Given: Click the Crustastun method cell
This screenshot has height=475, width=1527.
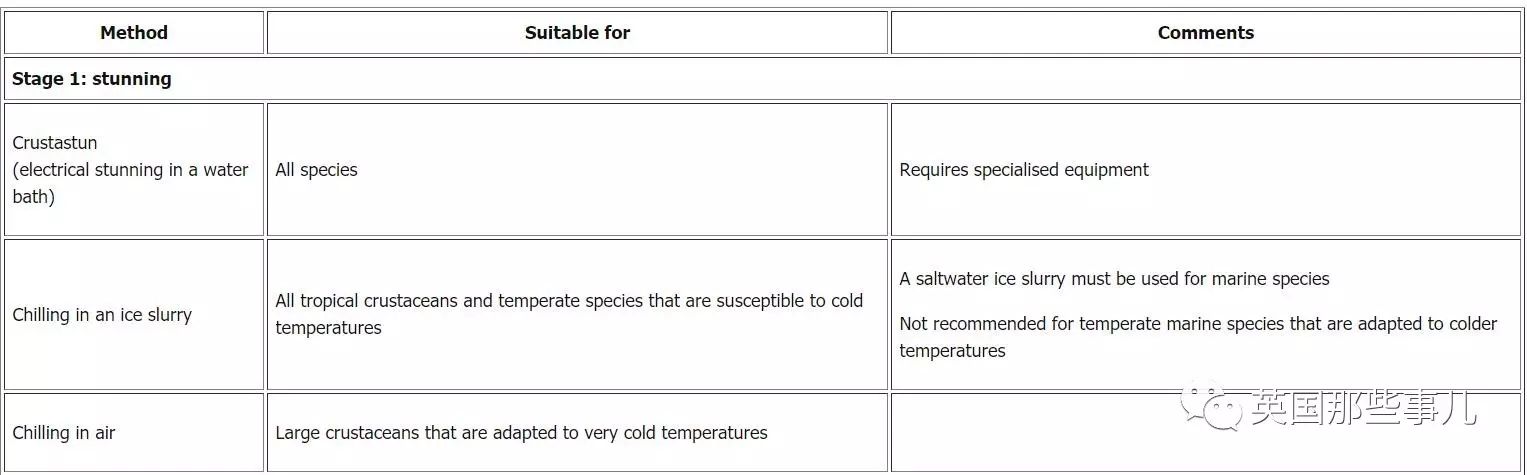Looking at the screenshot, I should (134, 170).
